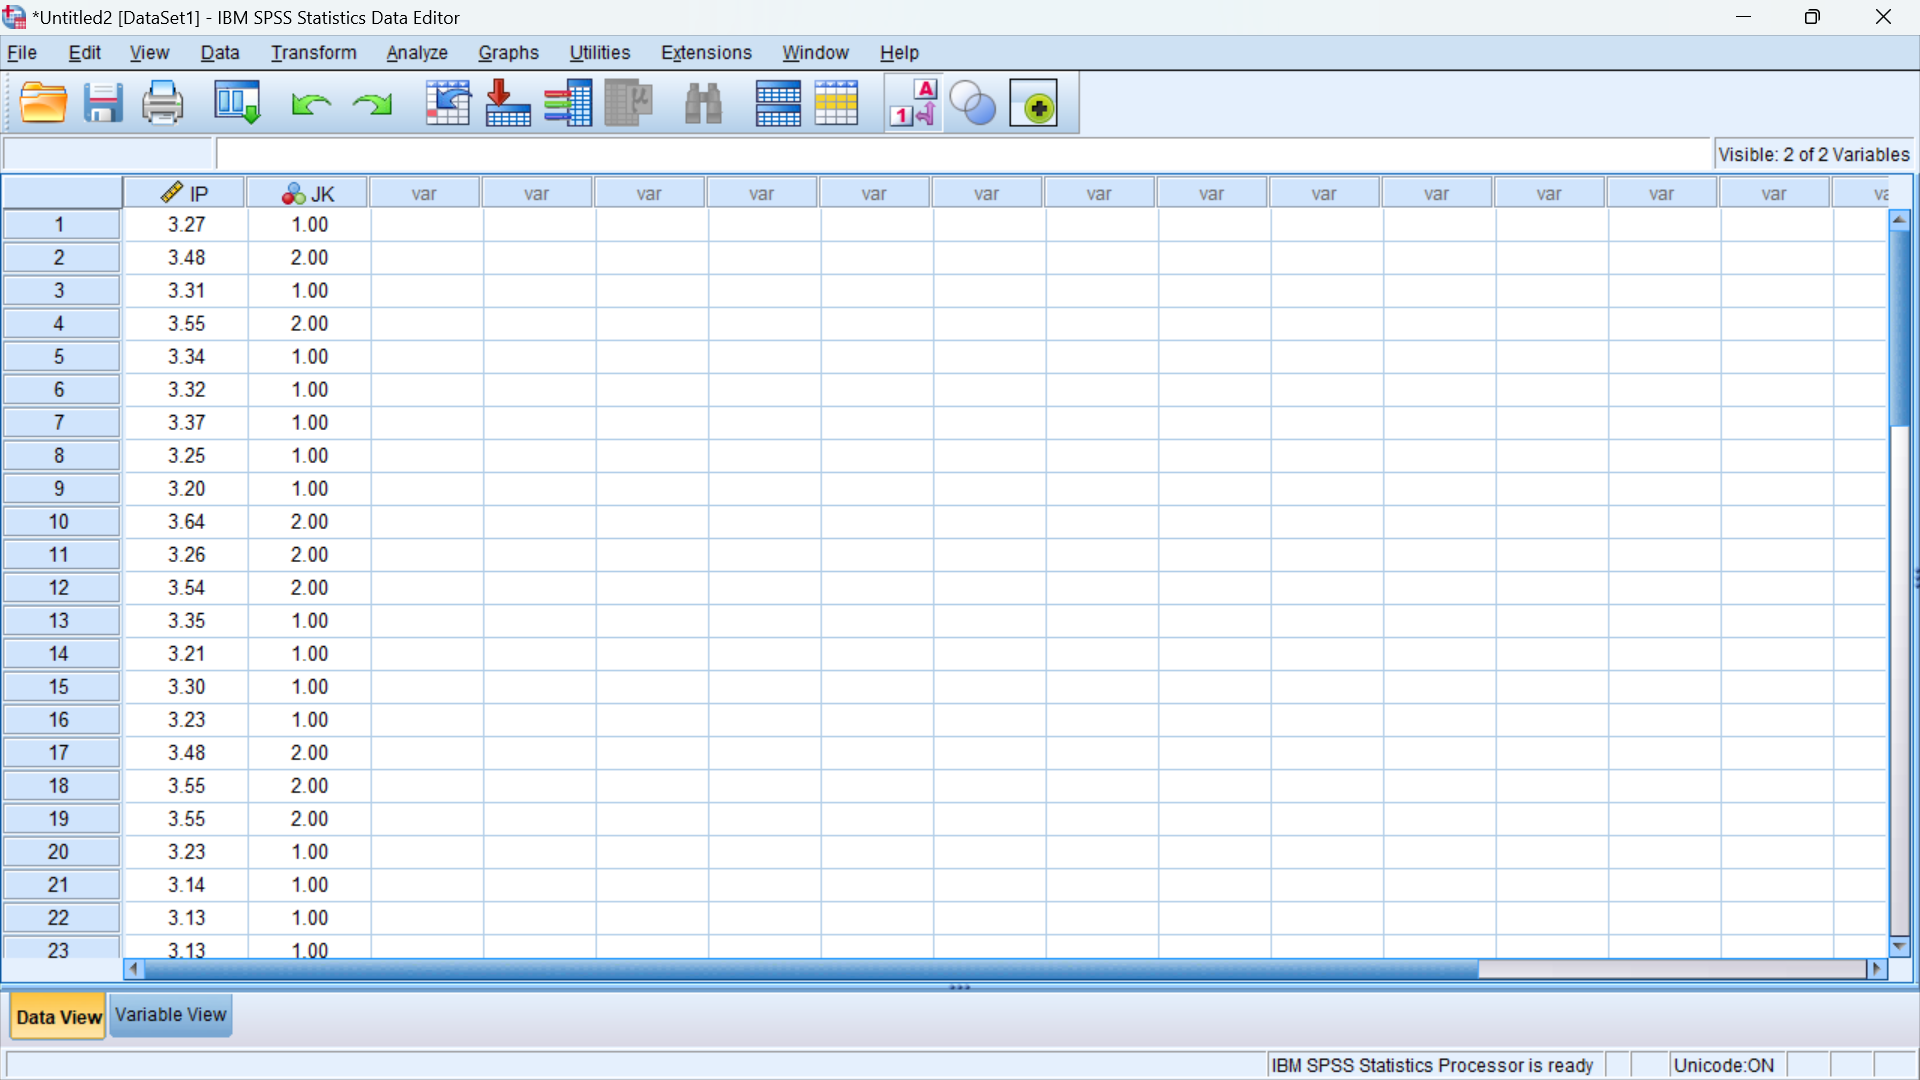Click the scroll up arrow of vertical scrollbar
Image resolution: width=1920 pixels, height=1080 pixels.
coord(1899,220)
